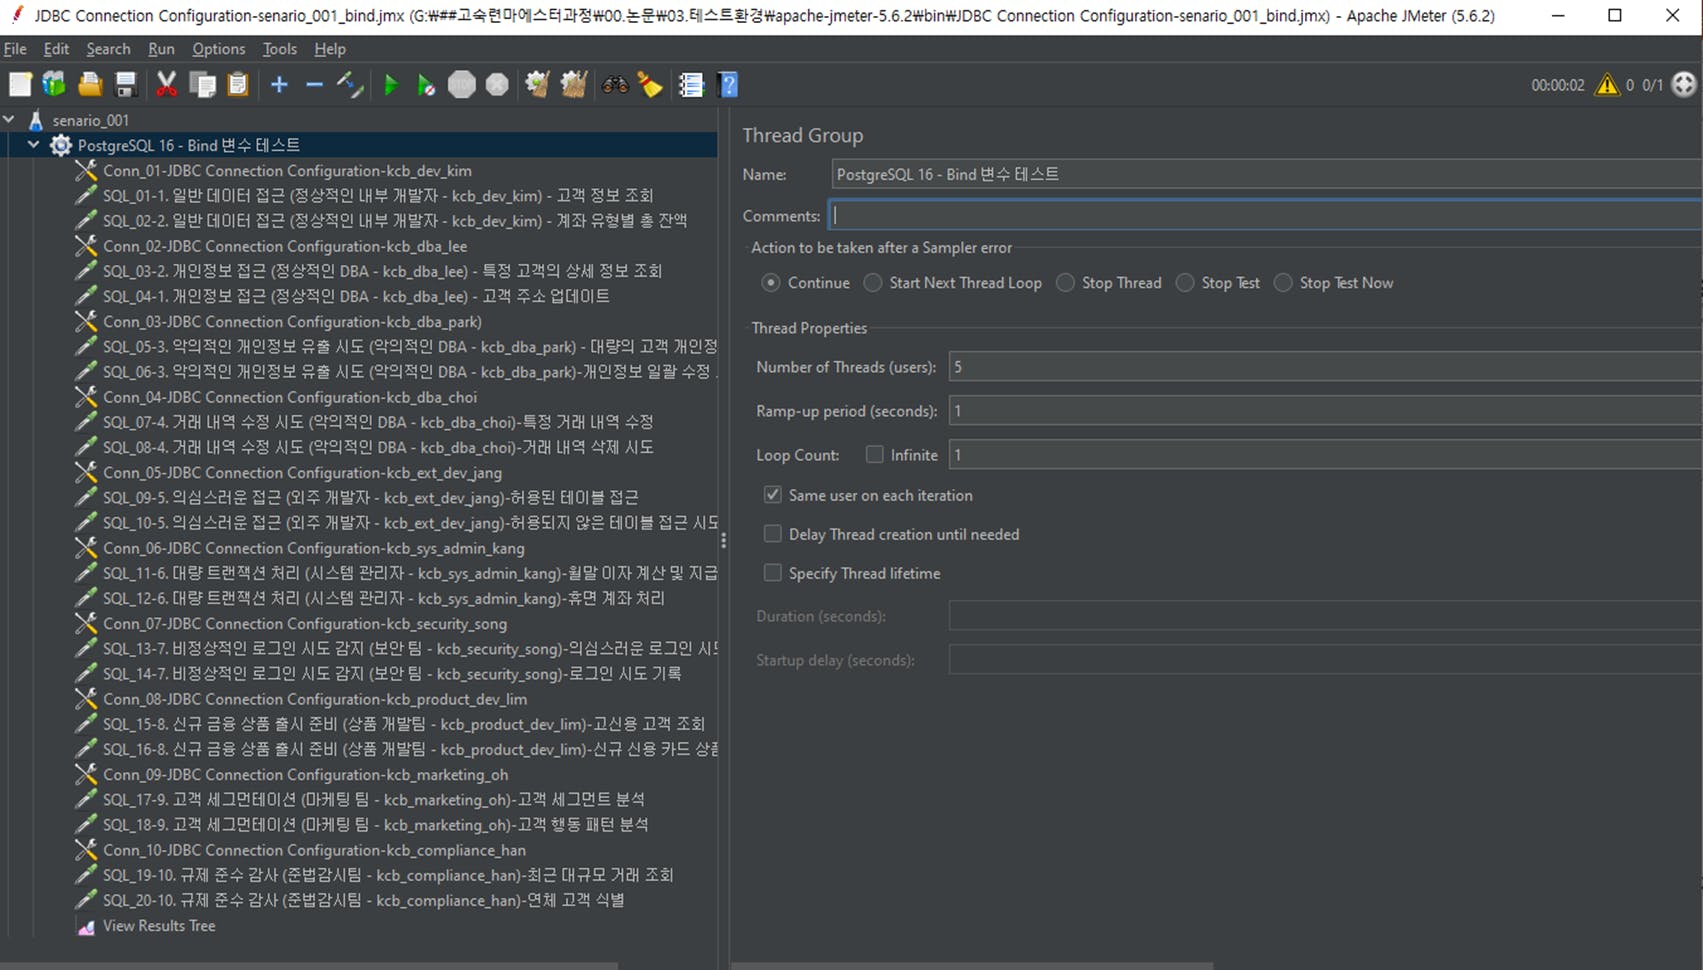Select Conn_06-JDBC Connection Configuration-kcb_sys_admin_kang
Viewport: 1703px width, 970px height.
pyautogui.click(x=314, y=548)
